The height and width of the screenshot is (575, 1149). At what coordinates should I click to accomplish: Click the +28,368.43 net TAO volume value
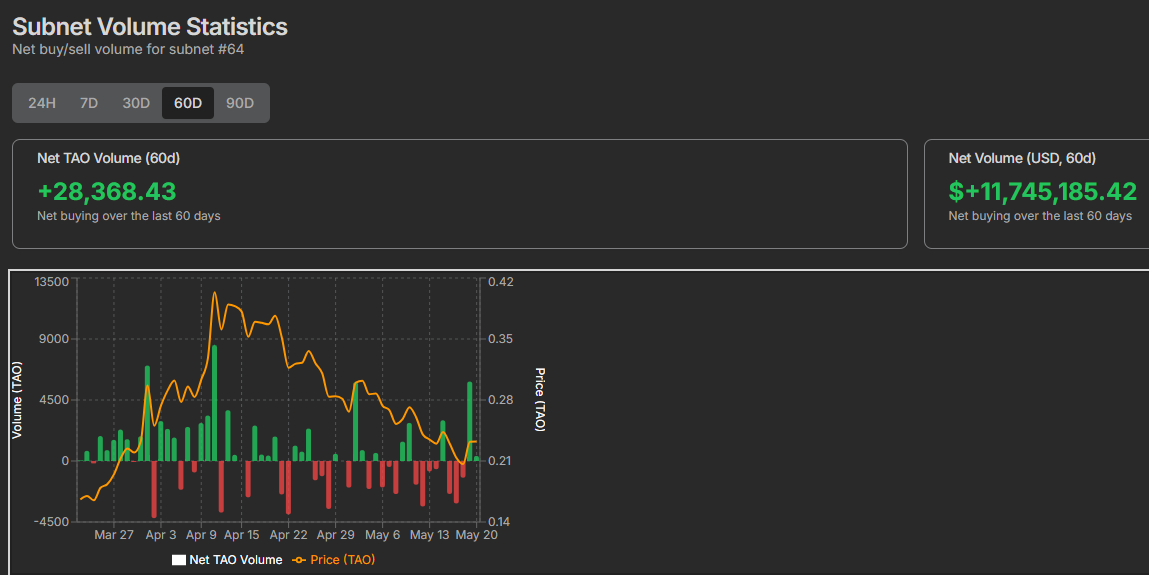(107, 191)
